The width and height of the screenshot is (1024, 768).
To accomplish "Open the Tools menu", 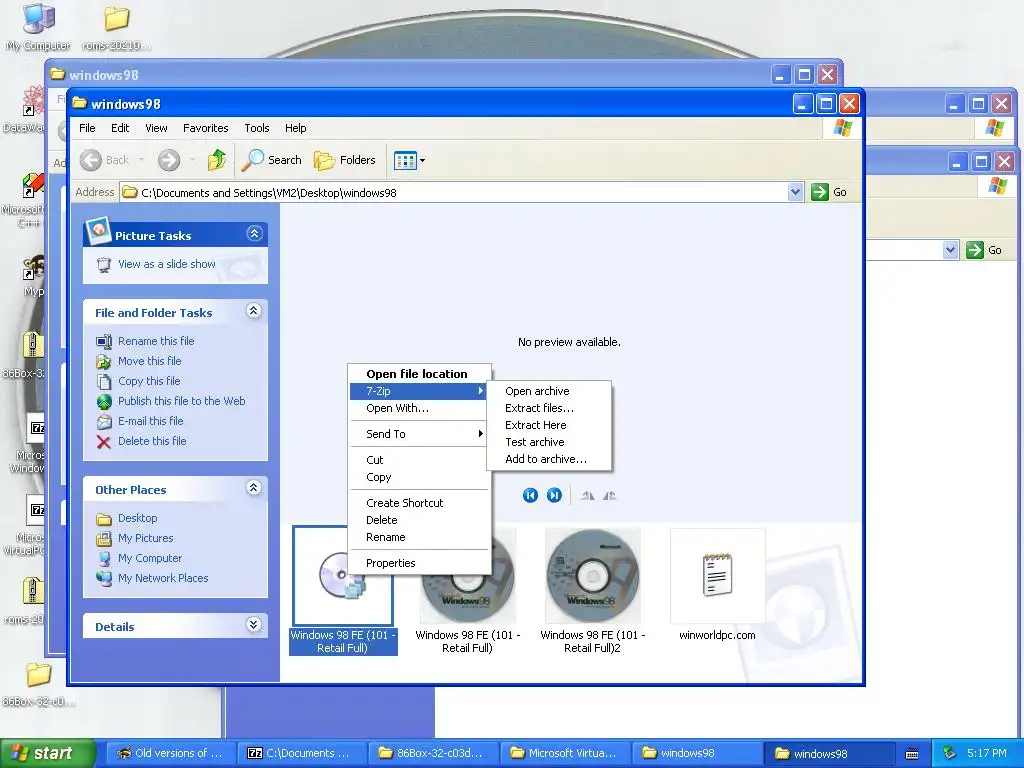I will tap(257, 128).
